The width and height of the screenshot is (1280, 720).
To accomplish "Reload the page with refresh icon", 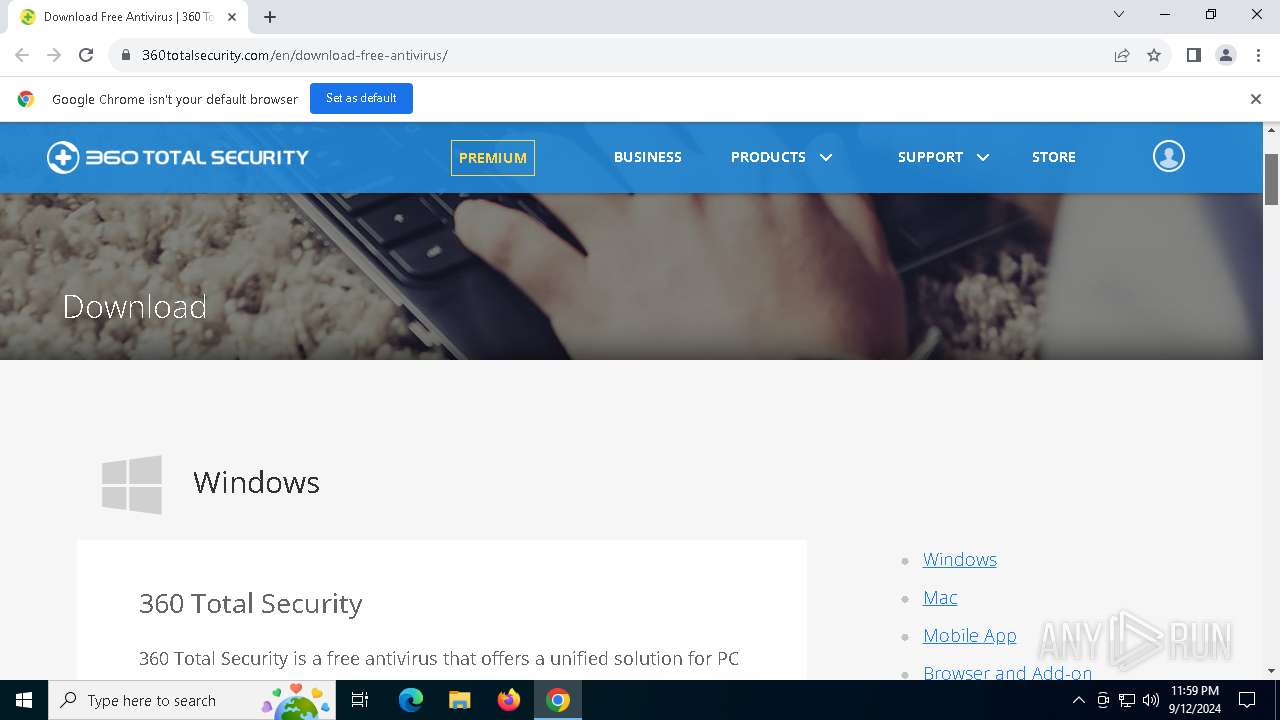I will (86, 55).
